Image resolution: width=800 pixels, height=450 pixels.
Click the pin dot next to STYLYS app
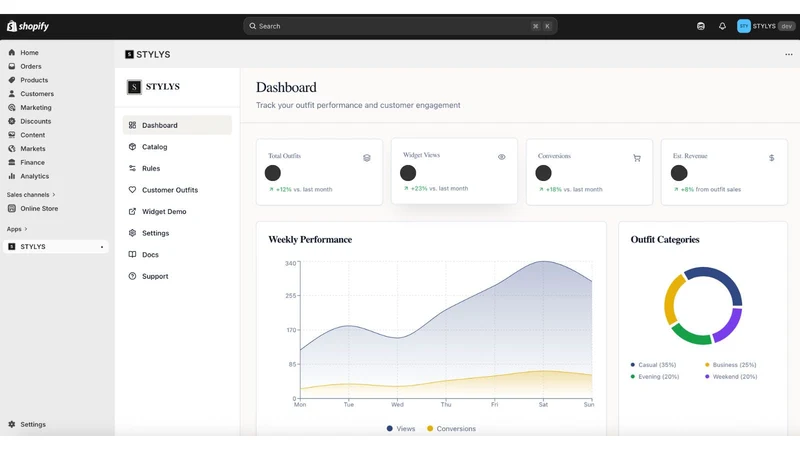(102, 247)
